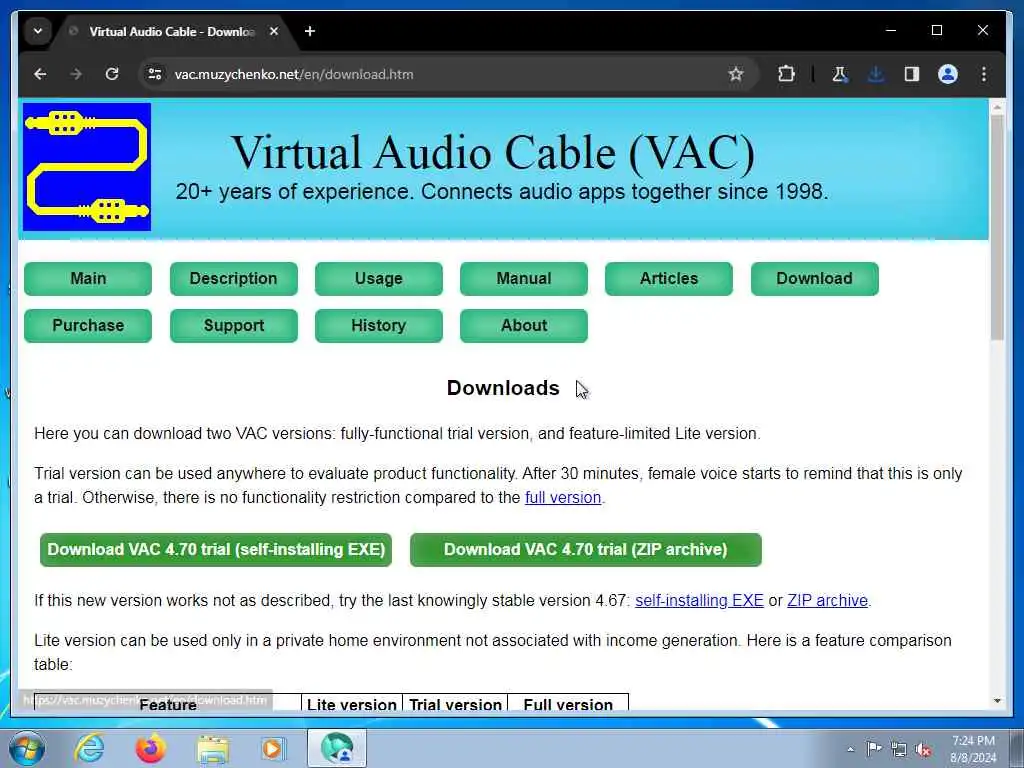Launch Internet Explorer from taskbar
The height and width of the screenshot is (768, 1024).
point(89,748)
